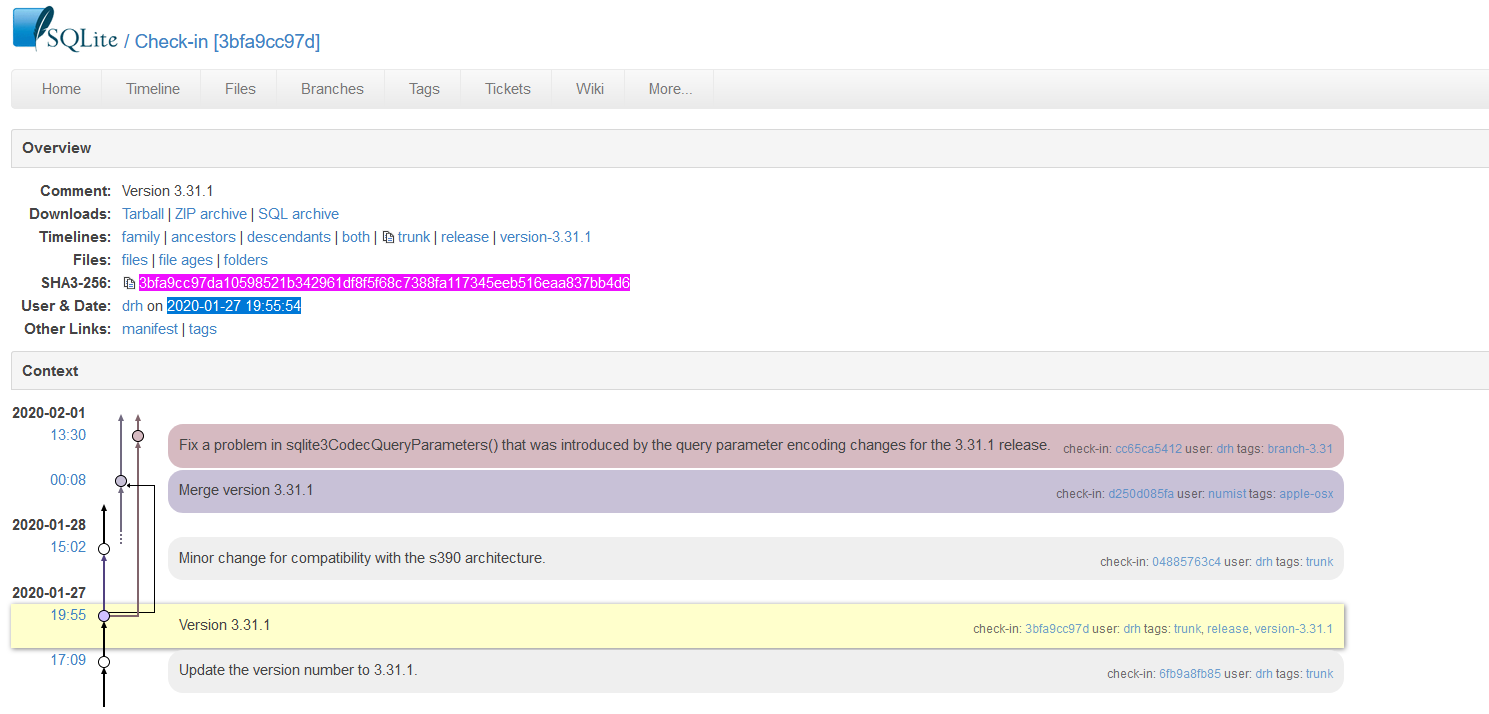The image size is (1489, 714).
Task: Select 'Update the version number to 3.31.1.' text
Action: (x=298, y=670)
